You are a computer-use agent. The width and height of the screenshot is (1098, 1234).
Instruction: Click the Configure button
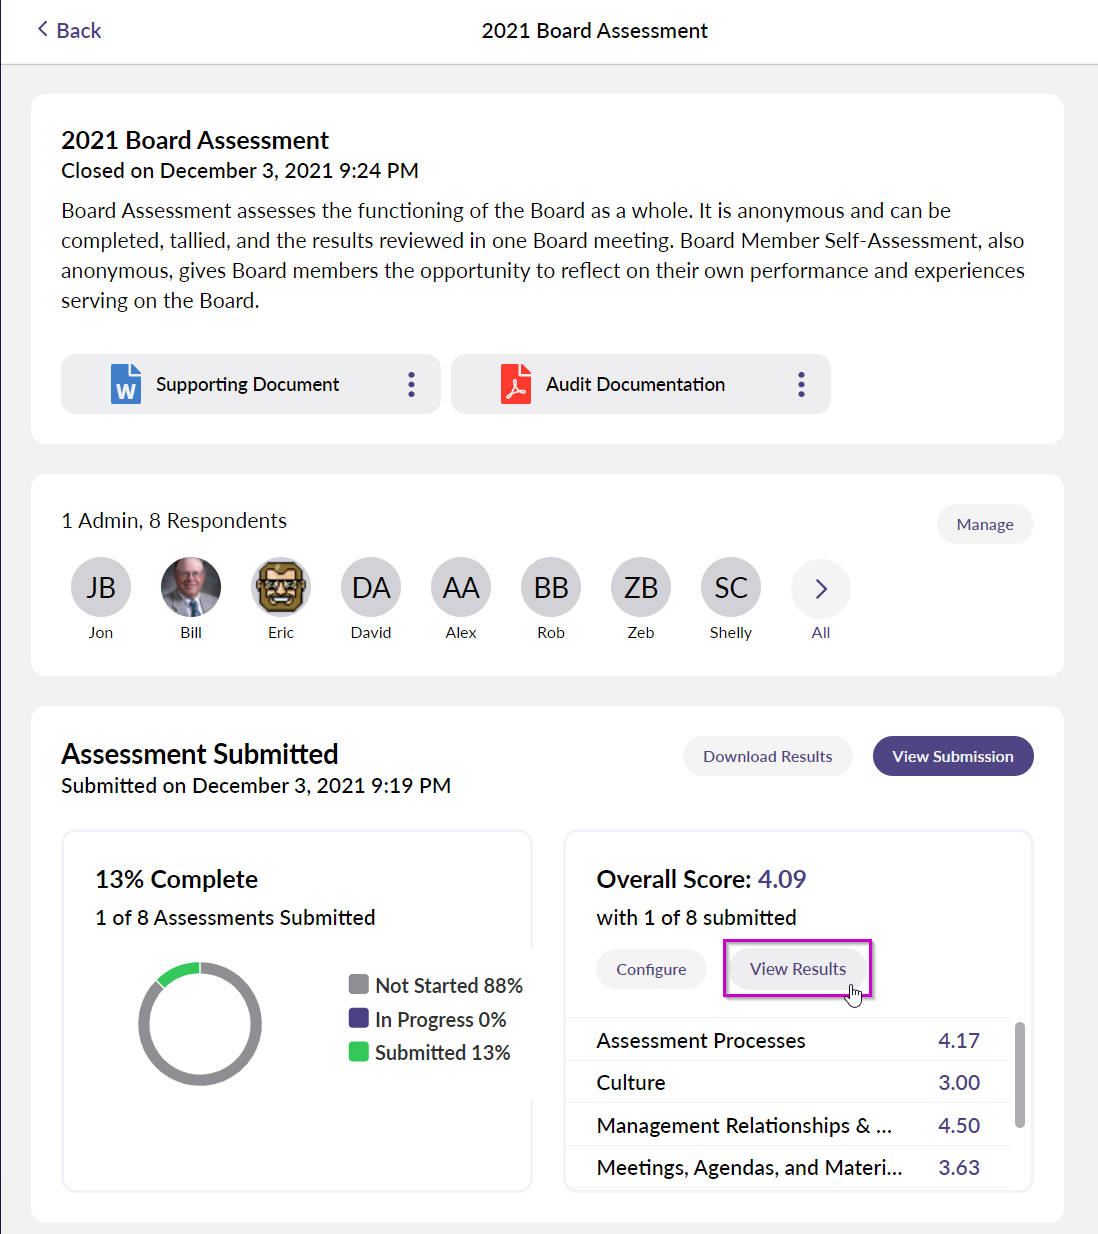[651, 969]
